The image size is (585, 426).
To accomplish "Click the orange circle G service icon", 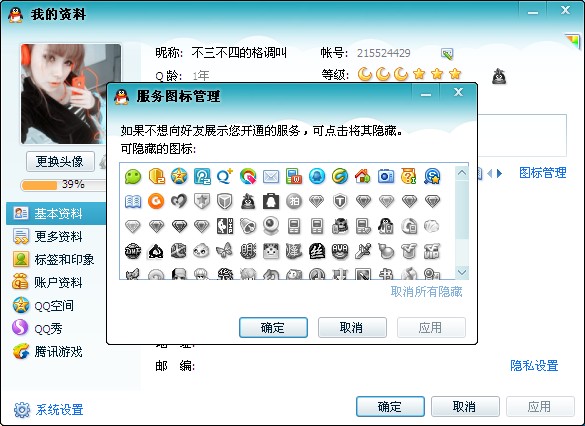I will click(x=156, y=201).
